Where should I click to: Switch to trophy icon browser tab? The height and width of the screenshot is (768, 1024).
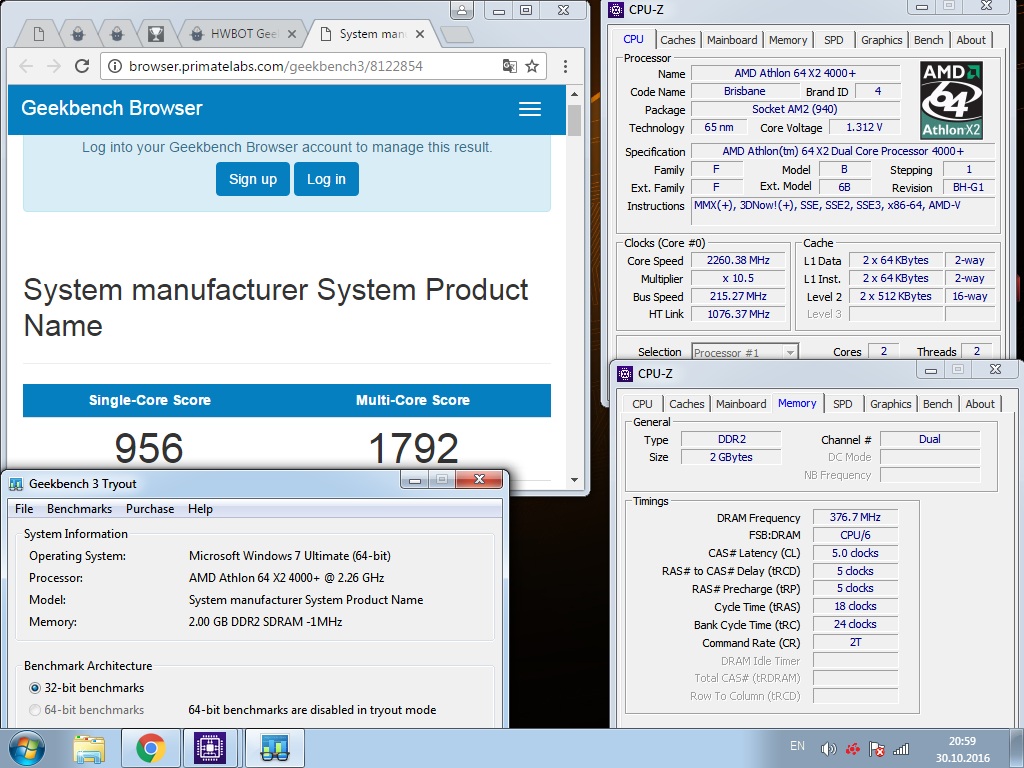(x=155, y=34)
